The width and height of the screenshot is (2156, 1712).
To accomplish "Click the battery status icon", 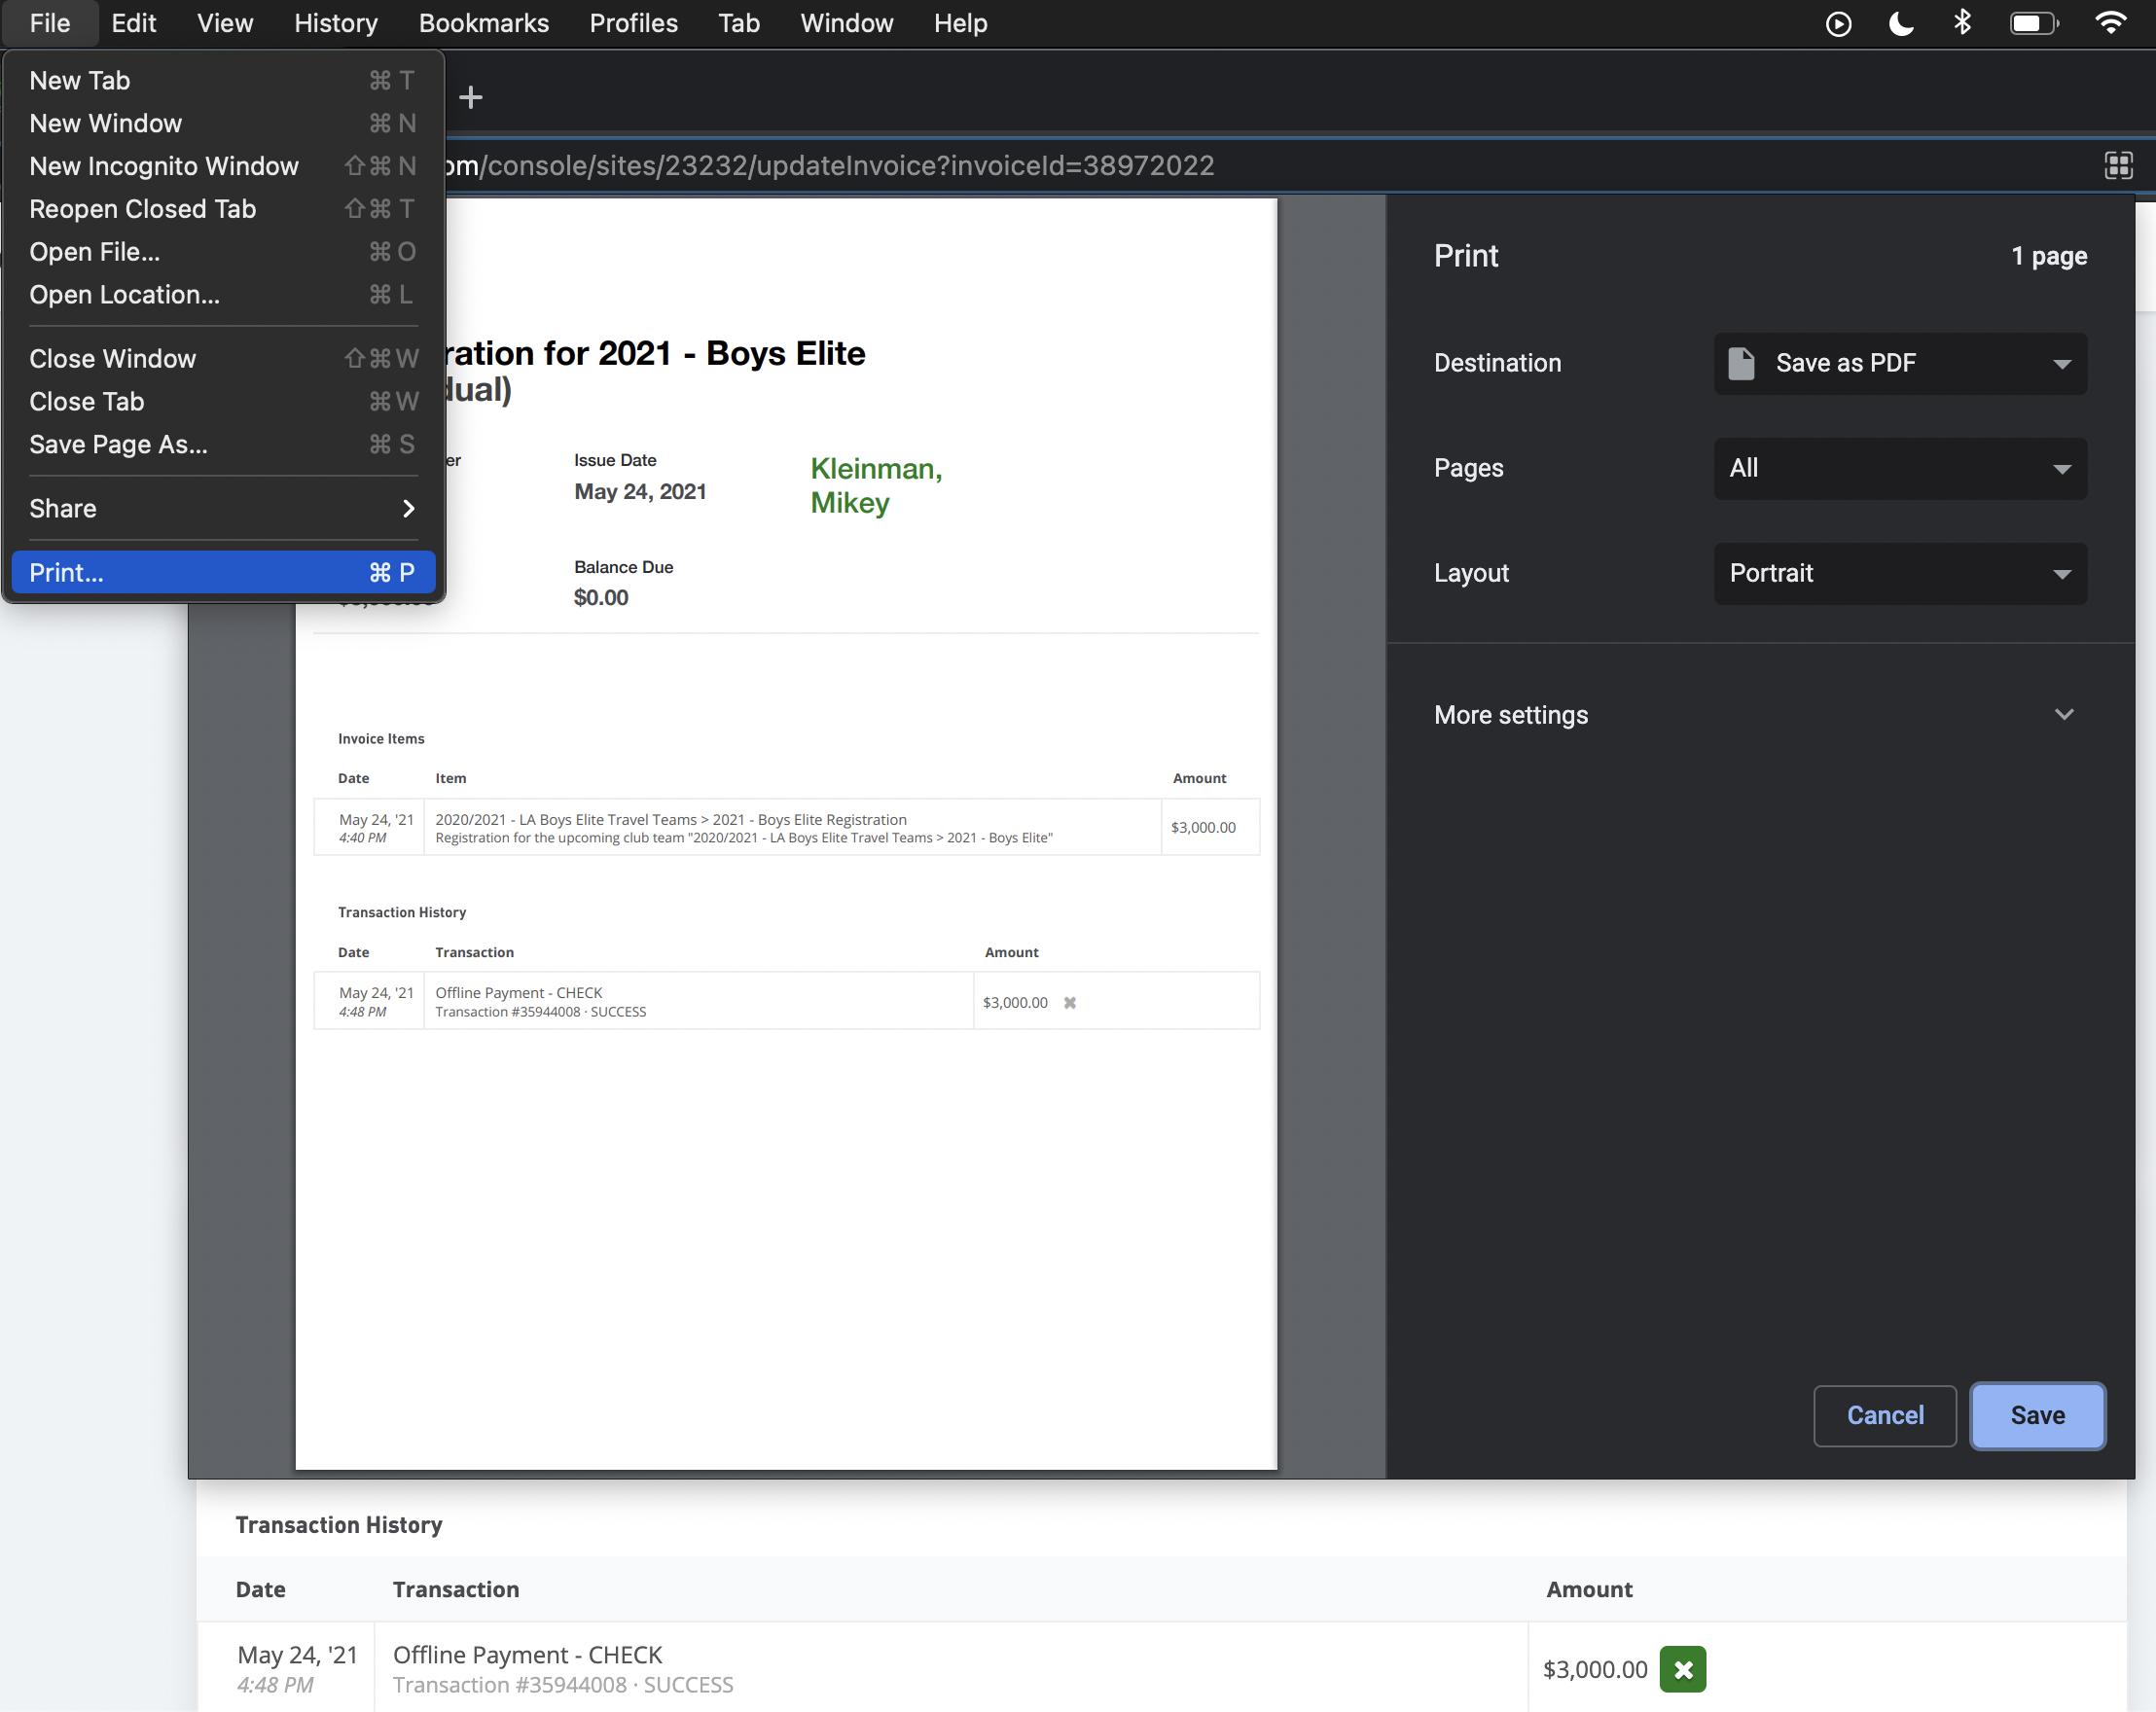I will 2032,23.
